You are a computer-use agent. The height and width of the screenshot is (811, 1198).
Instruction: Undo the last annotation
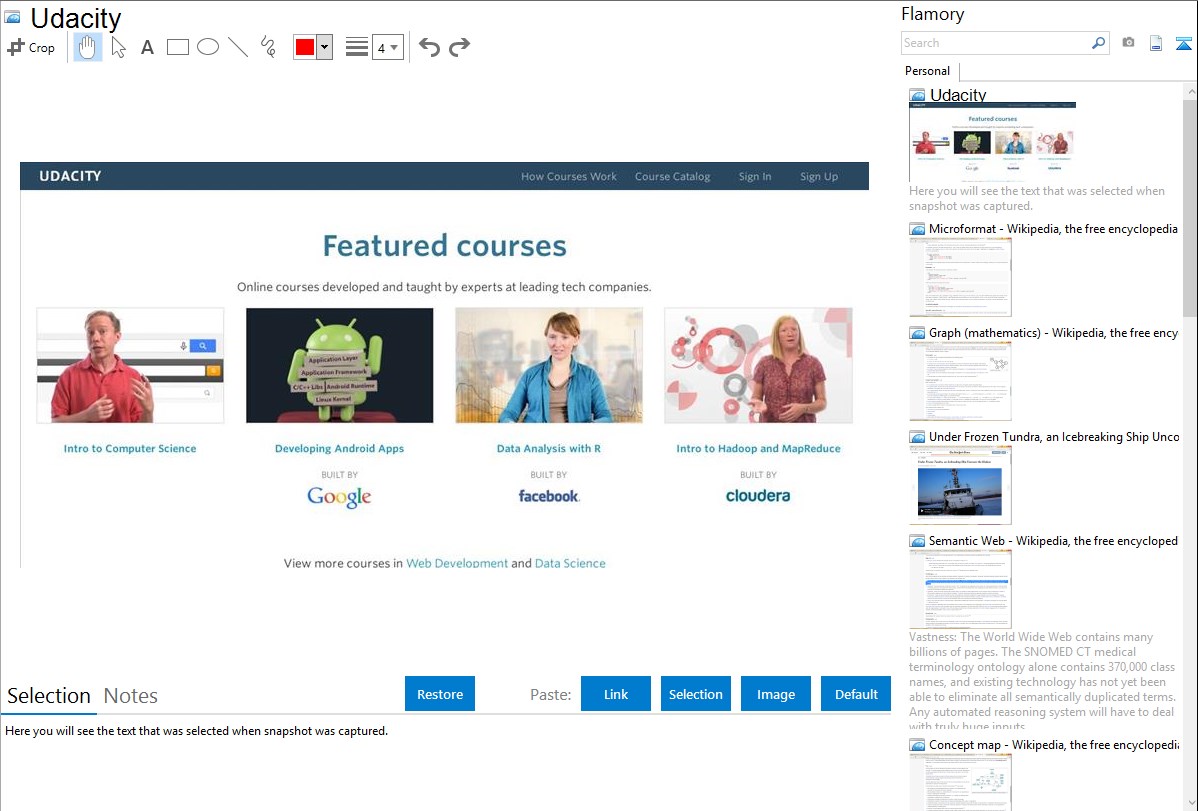[429, 47]
